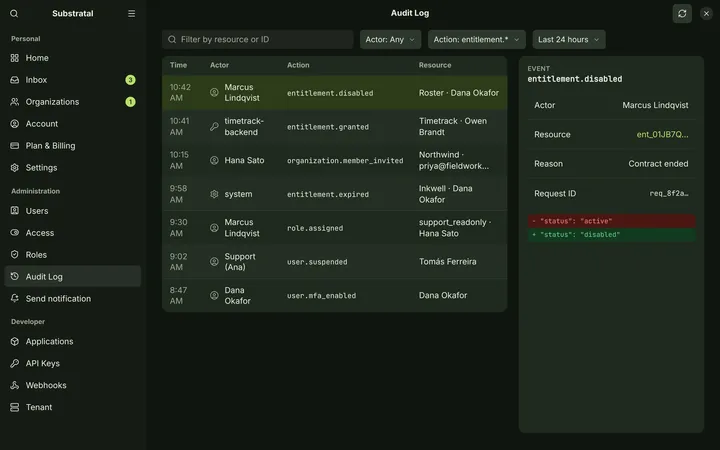This screenshot has width=720, height=450.
Task: Navigate to Plan & Billing
Action: (x=73, y=146)
